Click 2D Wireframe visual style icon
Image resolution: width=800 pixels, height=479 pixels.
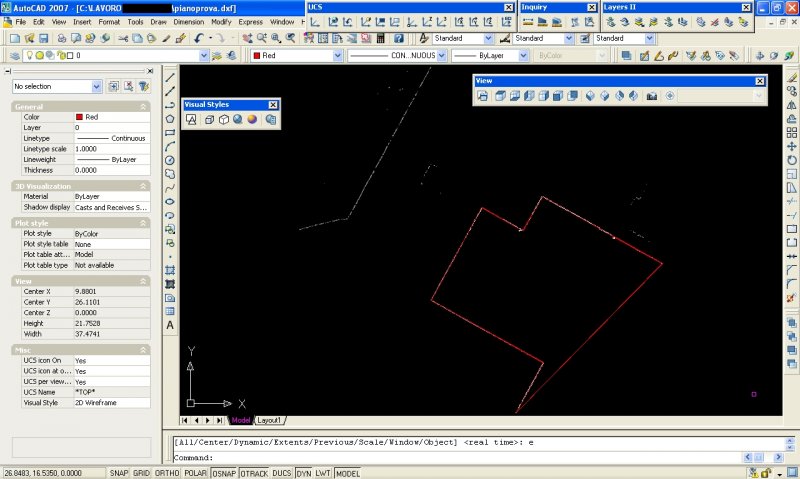[x=191, y=119]
